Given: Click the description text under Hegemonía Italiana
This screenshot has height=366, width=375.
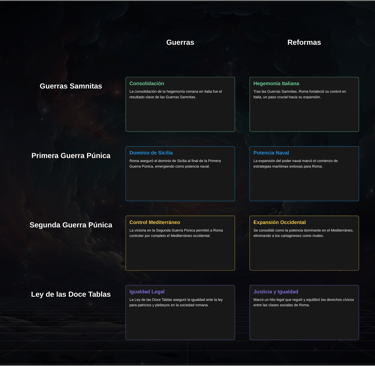Looking at the screenshot, I should [x=300, y=94].
